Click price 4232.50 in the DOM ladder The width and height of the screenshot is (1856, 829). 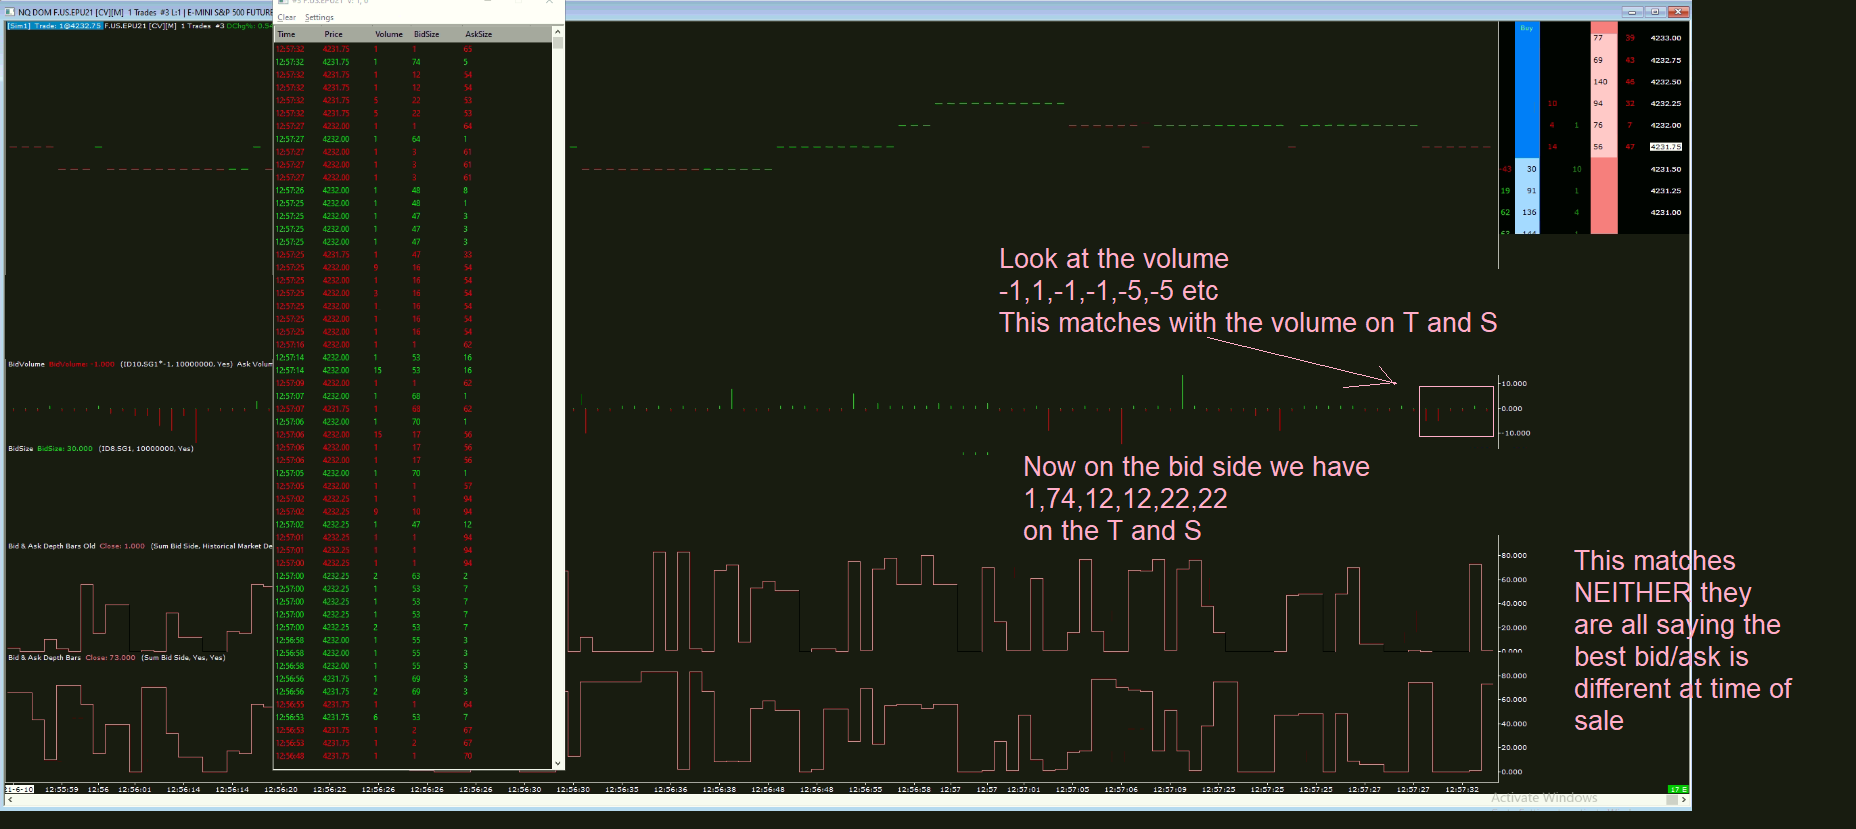[1666, 82]
